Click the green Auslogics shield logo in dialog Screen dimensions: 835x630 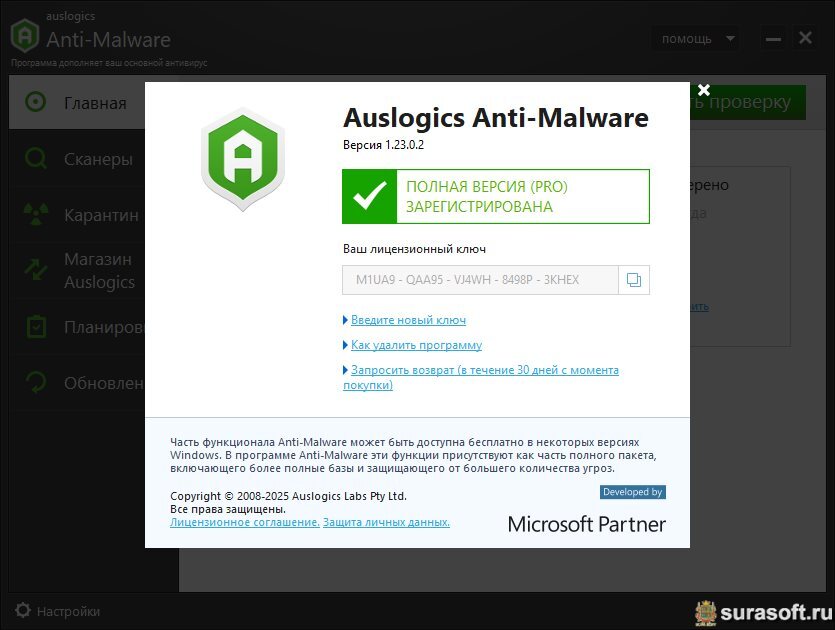[x=243, y=159]
